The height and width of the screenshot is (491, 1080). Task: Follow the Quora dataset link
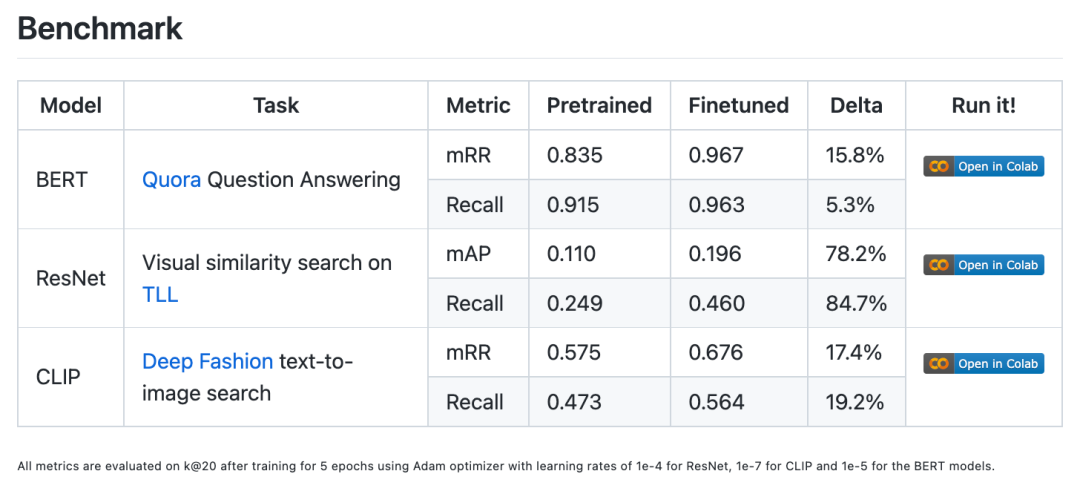[172, 180]
